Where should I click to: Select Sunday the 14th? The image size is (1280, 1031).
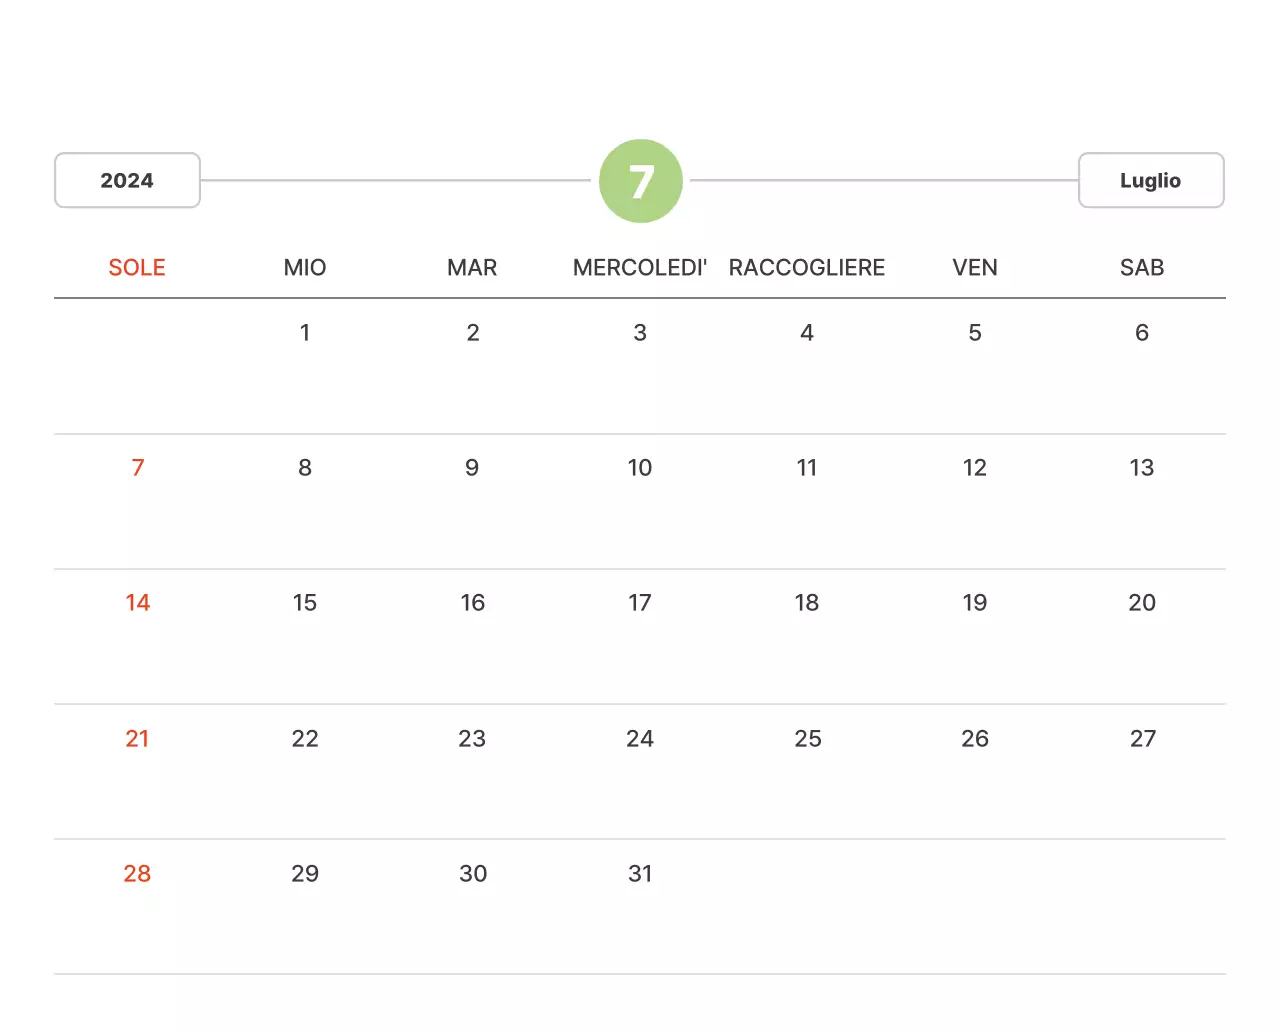coord(138,603)
